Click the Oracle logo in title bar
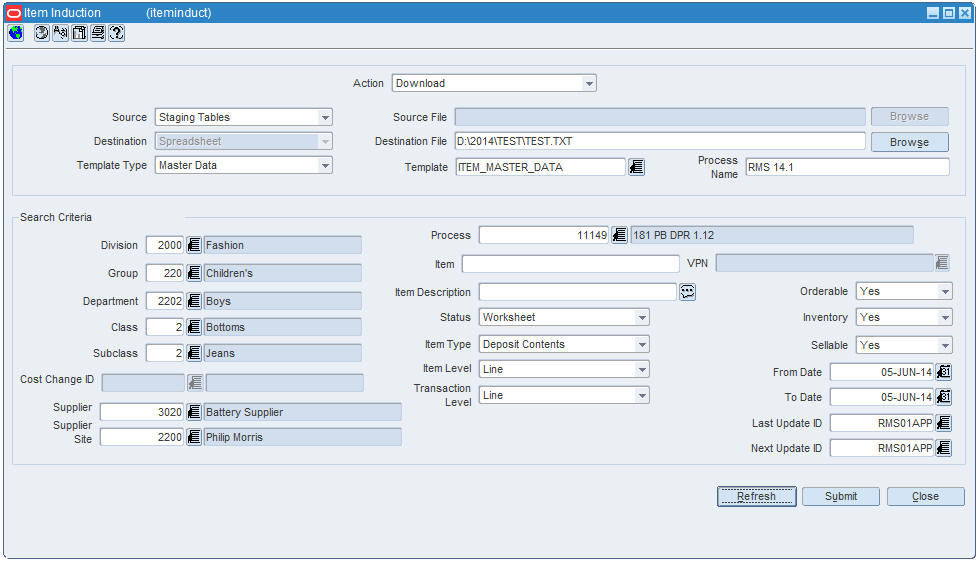 click(14, 12)
